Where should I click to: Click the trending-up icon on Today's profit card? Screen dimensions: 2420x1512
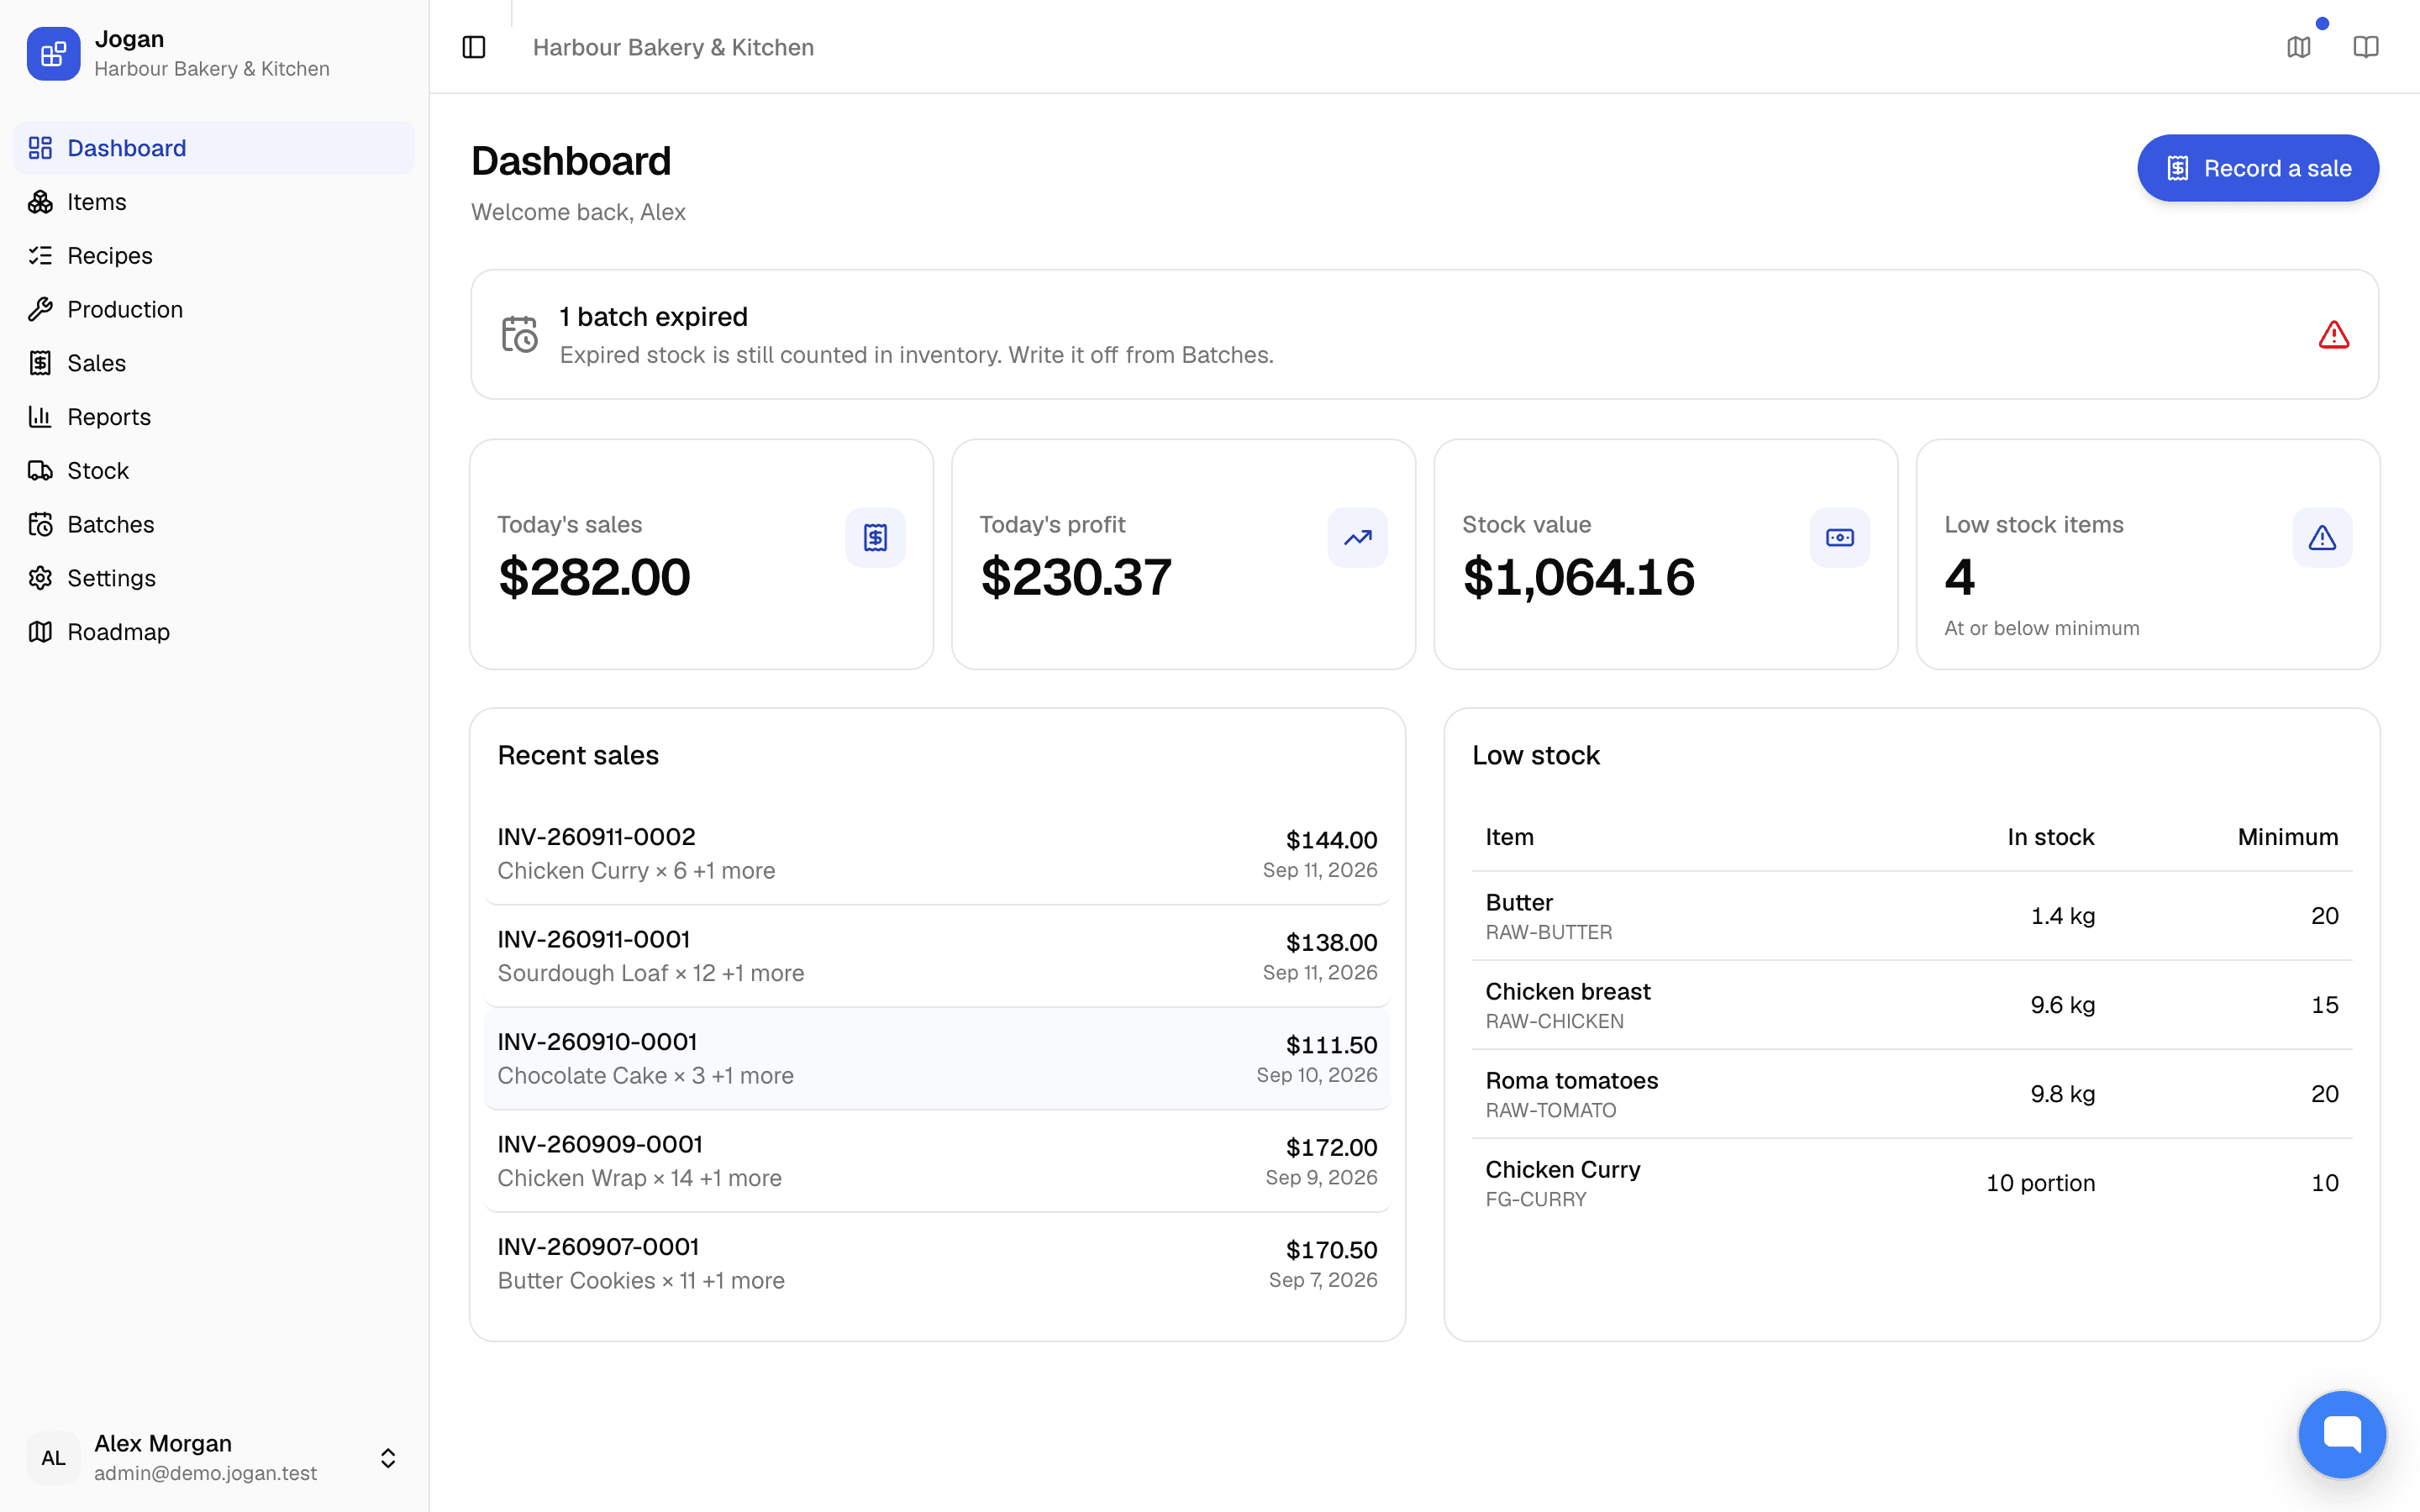1357,538
